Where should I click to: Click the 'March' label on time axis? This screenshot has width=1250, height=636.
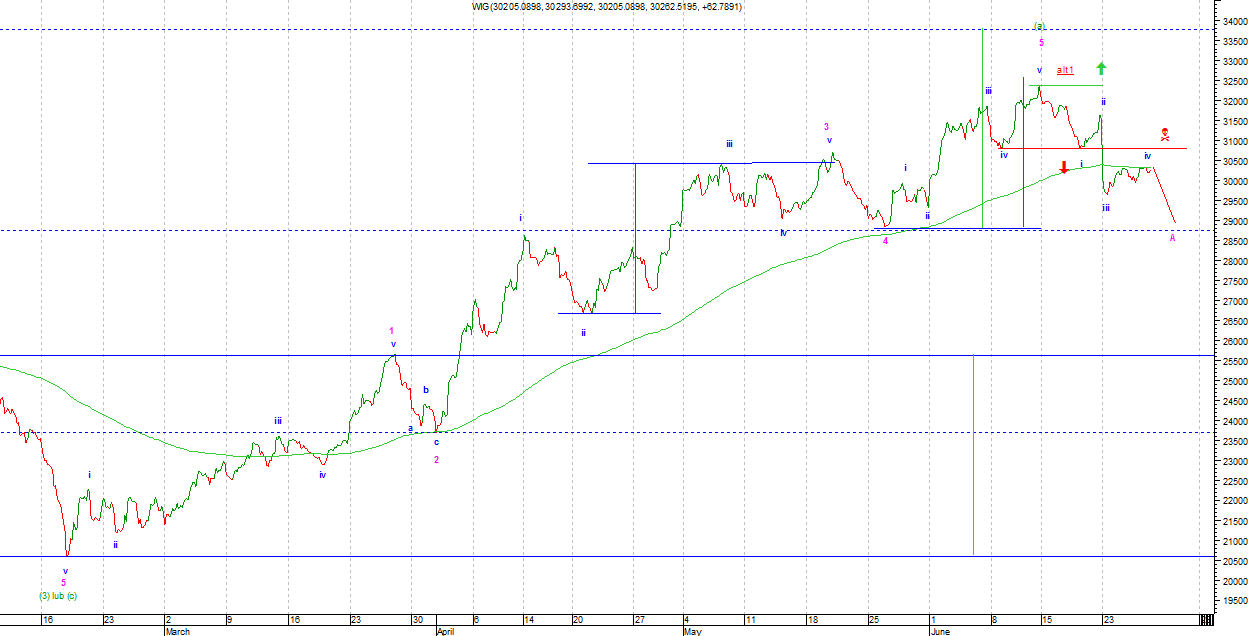click(176, 632)
